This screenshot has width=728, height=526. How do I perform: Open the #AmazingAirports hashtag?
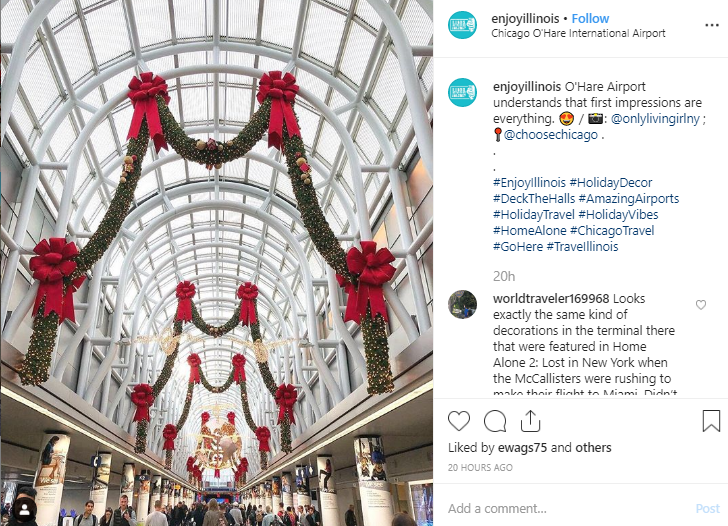point(629,199)
